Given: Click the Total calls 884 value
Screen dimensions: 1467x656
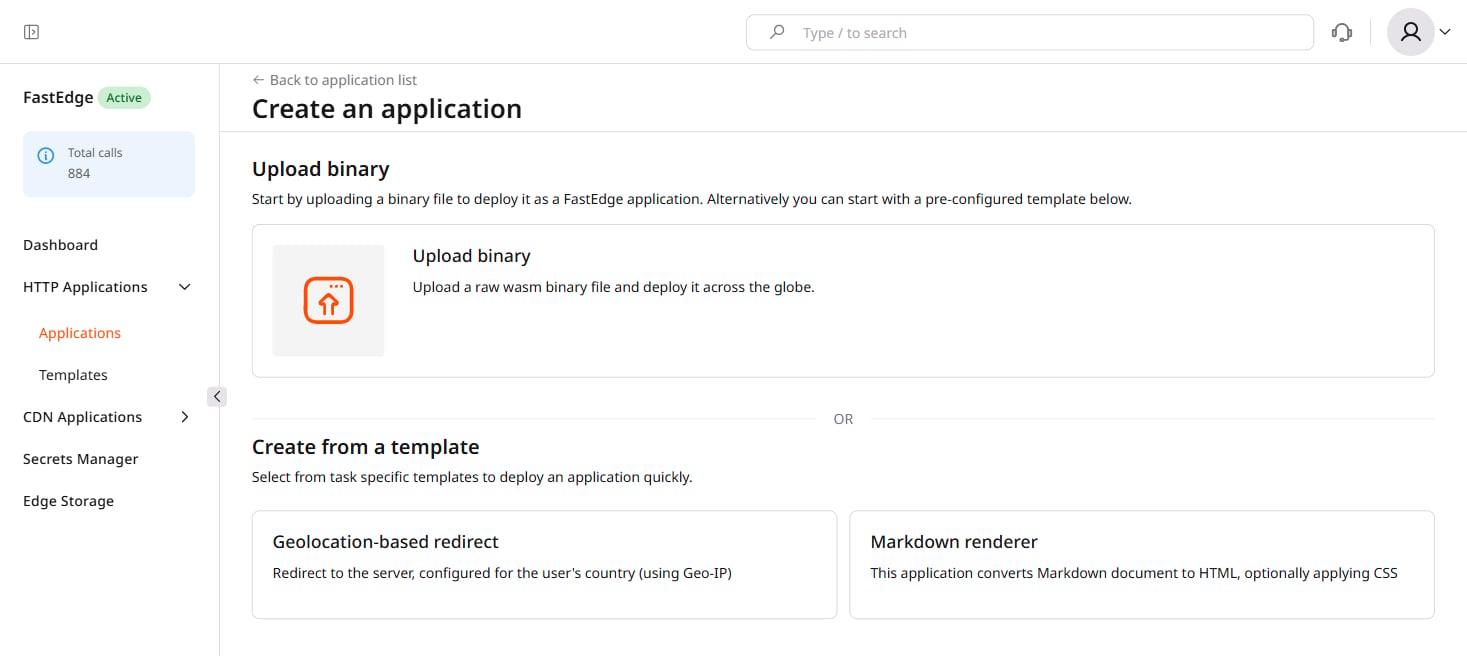Looking at the screenshot, I should [79, 174].
